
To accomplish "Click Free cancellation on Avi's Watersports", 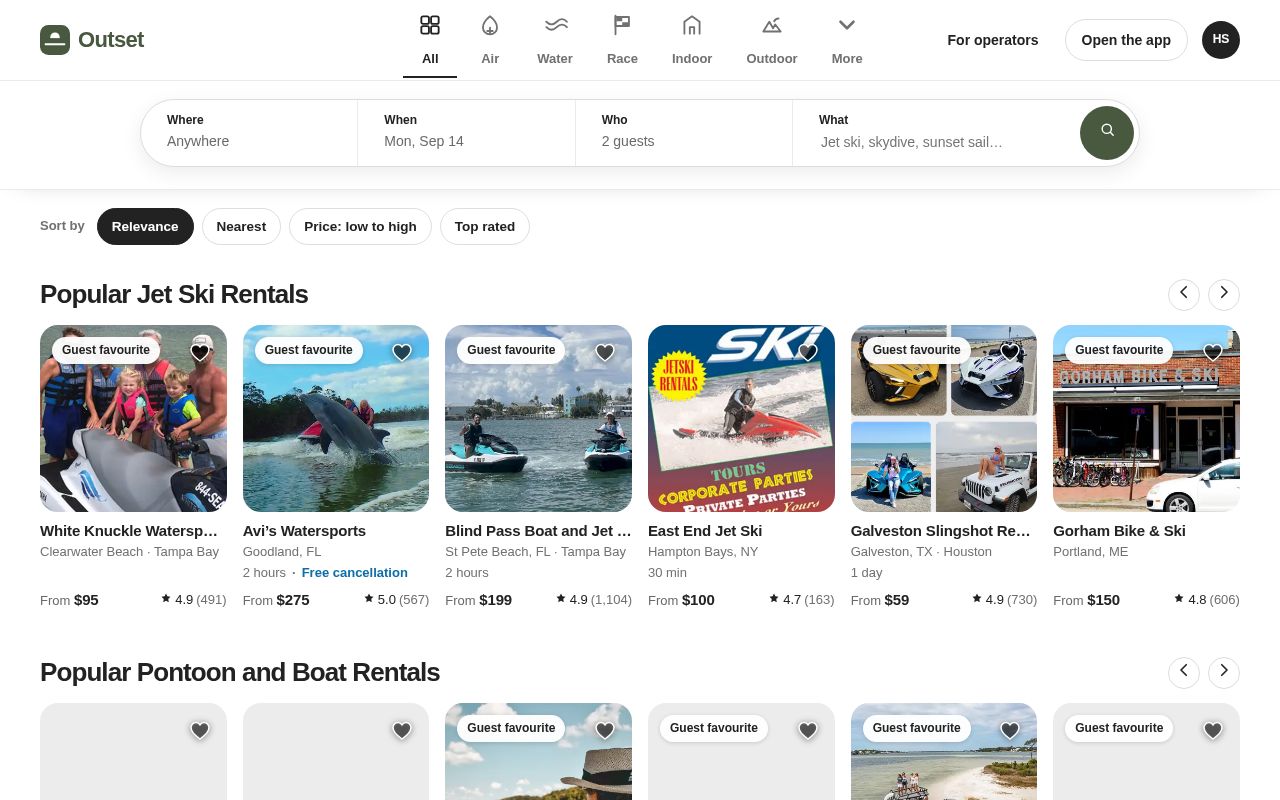I will click(x=355, y=573).
